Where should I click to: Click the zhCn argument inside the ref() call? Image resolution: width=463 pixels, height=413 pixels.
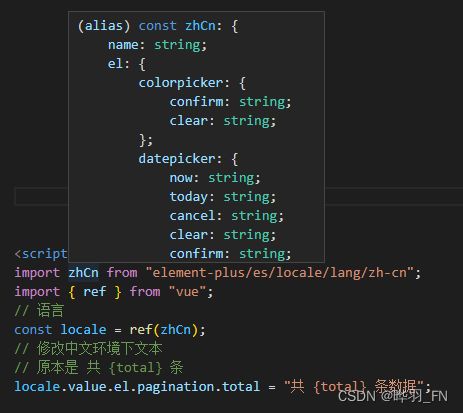pyautogui.click(x=176, y=330)
